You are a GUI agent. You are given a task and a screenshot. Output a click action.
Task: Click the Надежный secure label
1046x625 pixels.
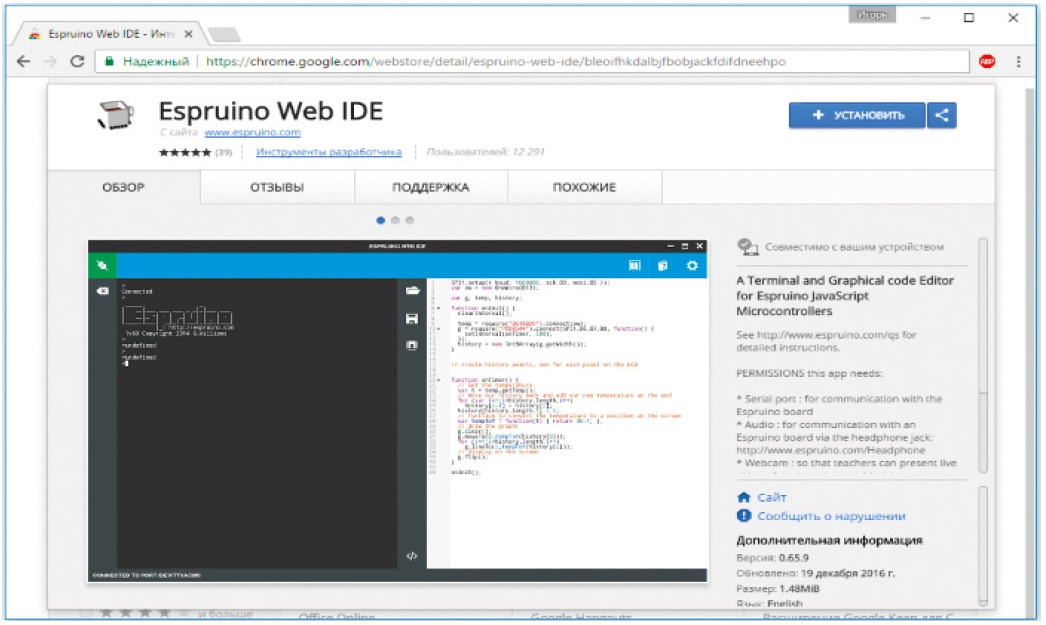(156, 61)
